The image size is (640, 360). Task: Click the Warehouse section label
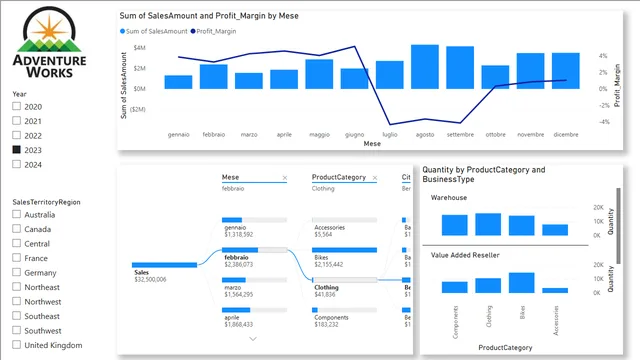coord(449,198)
